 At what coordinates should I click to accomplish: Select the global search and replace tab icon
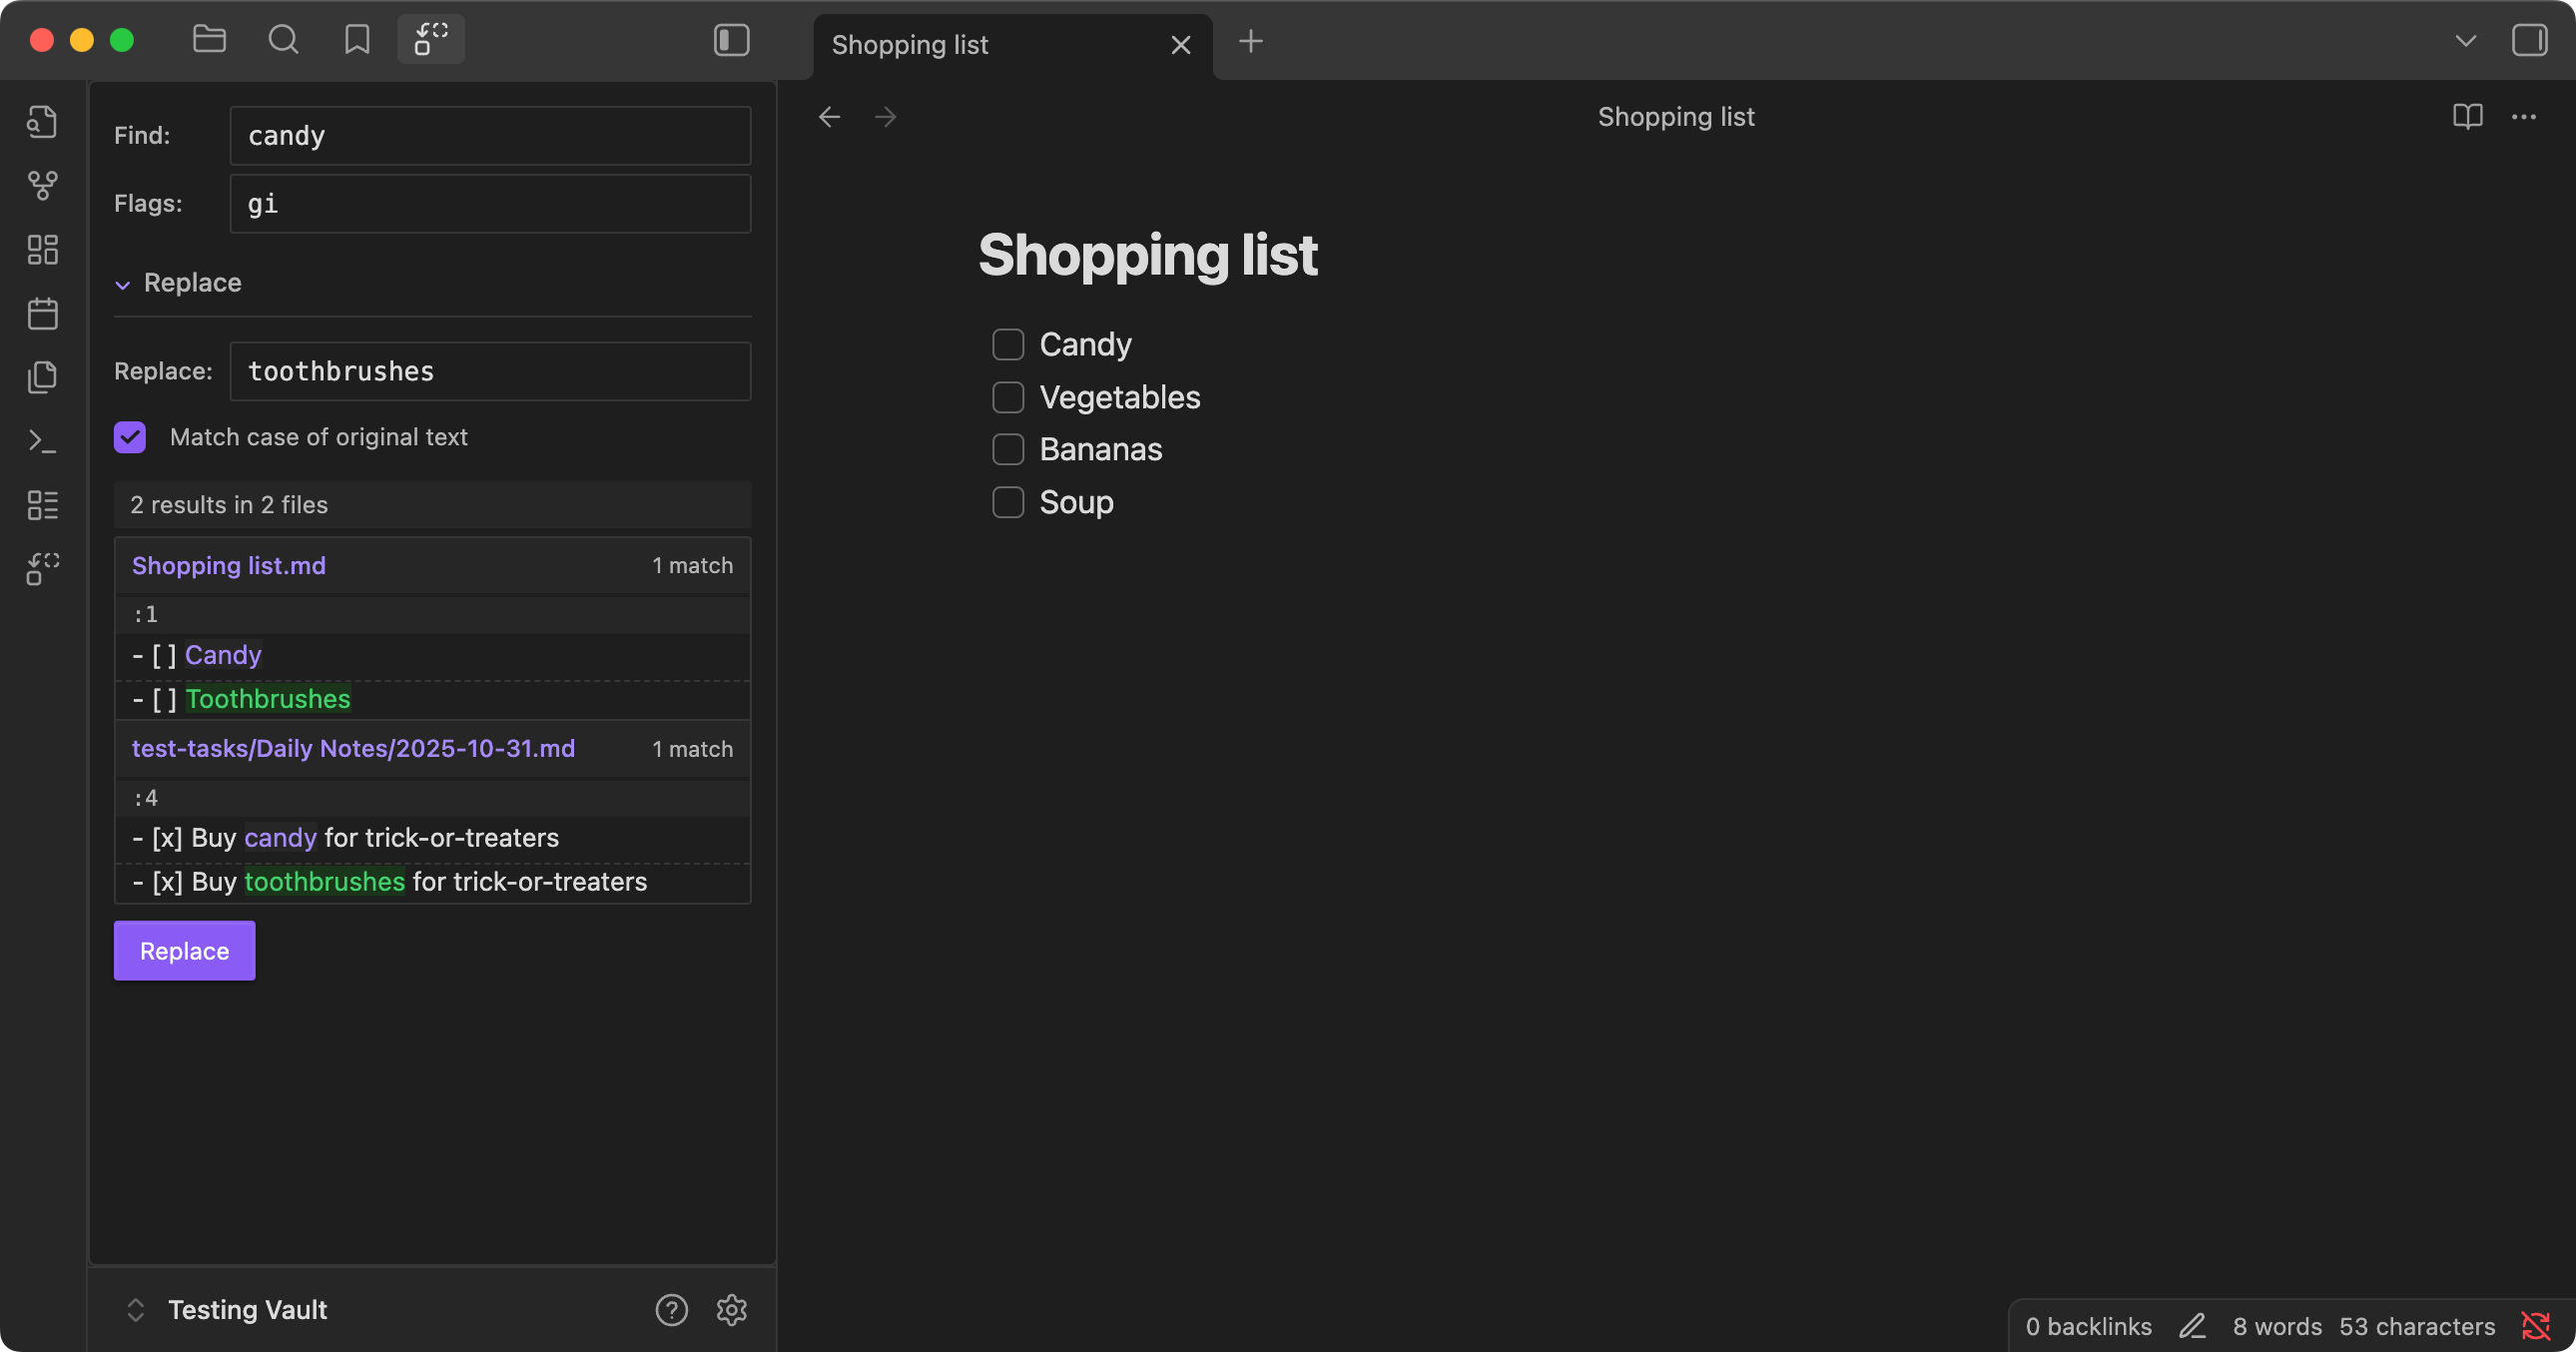coord(431,40)
